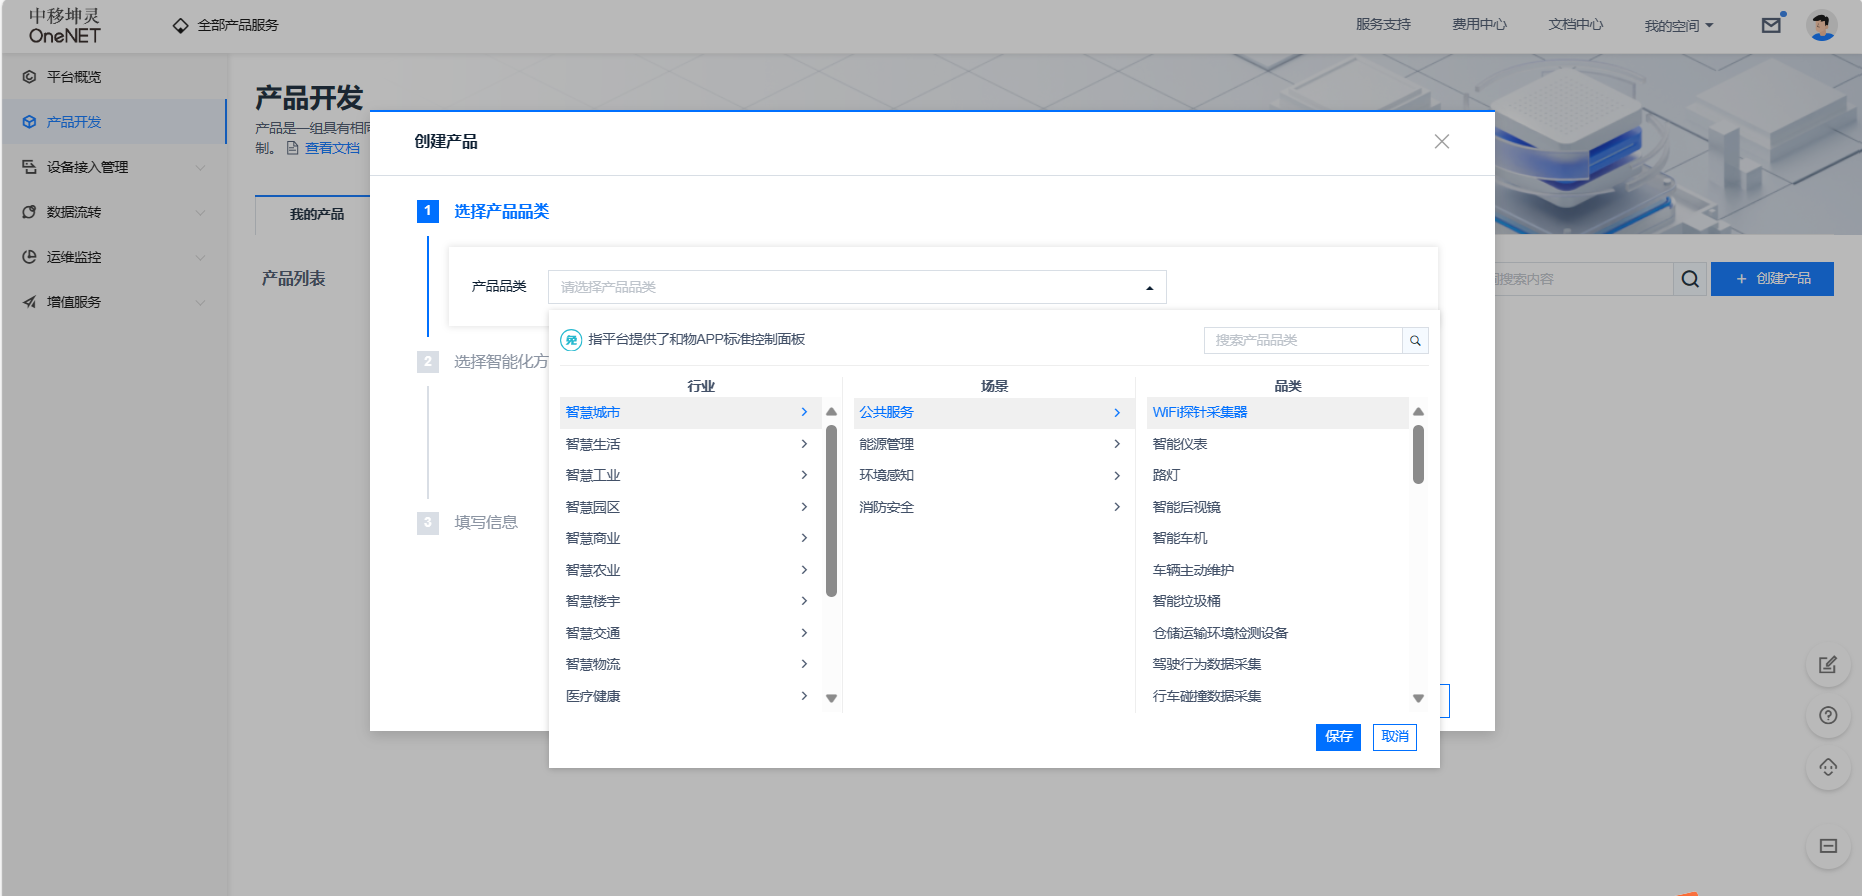Open the 产品品类 dropdown selector
Screen dimensions: 1862x896
[856, 287]
